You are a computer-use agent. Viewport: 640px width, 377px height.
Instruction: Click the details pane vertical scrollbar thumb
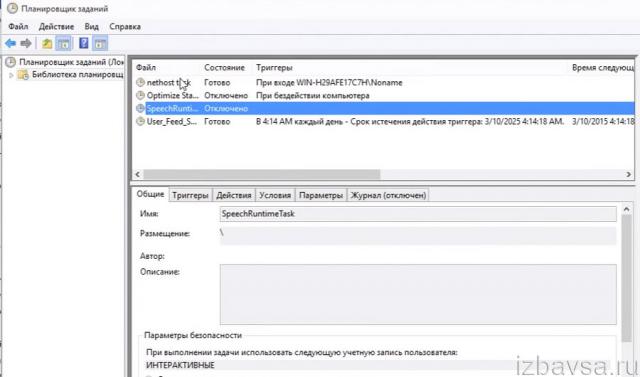627,277
